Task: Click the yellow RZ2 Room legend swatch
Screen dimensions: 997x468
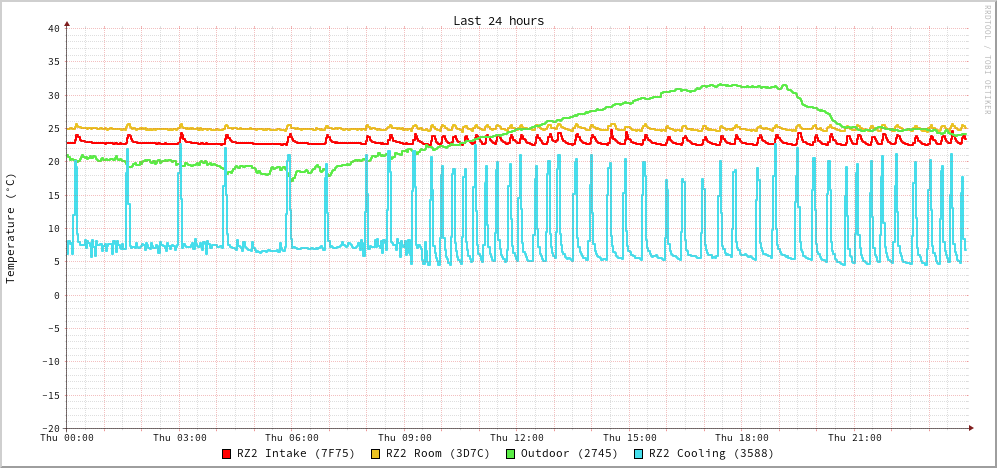Action: [376, 454]
